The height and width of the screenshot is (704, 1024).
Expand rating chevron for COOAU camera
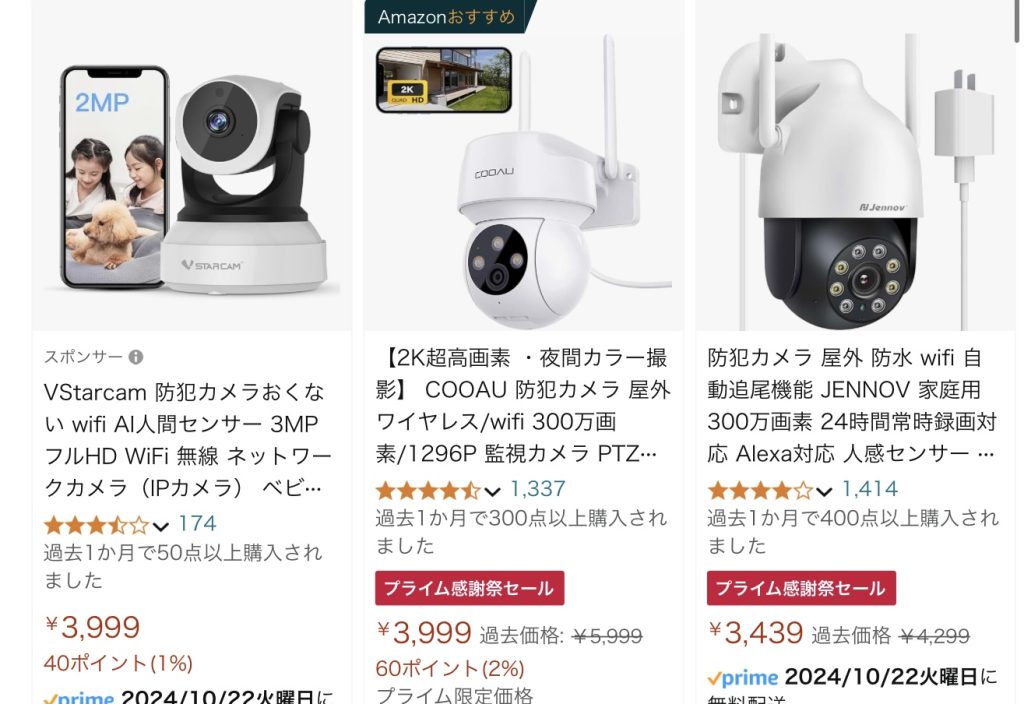pos(492,491)
